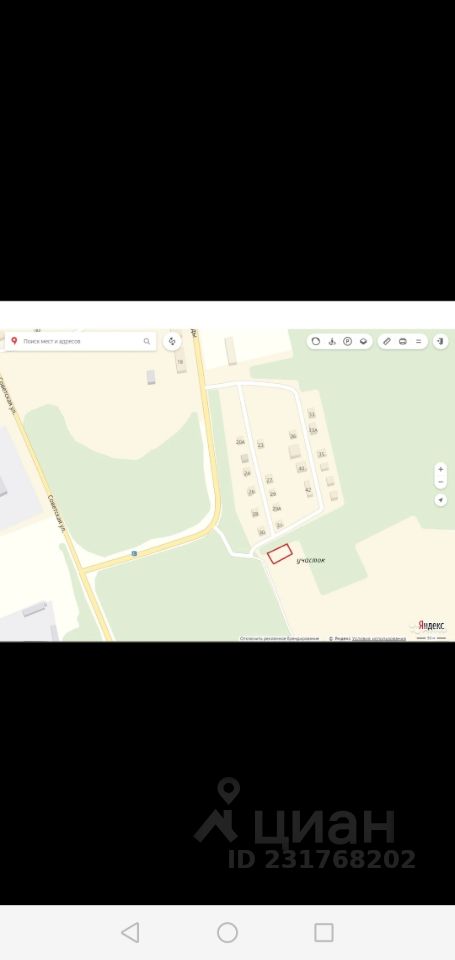The width and height of the screenshot is (455, 960).
Task: Tap Android back navigation button
Action: coord(130,932)
